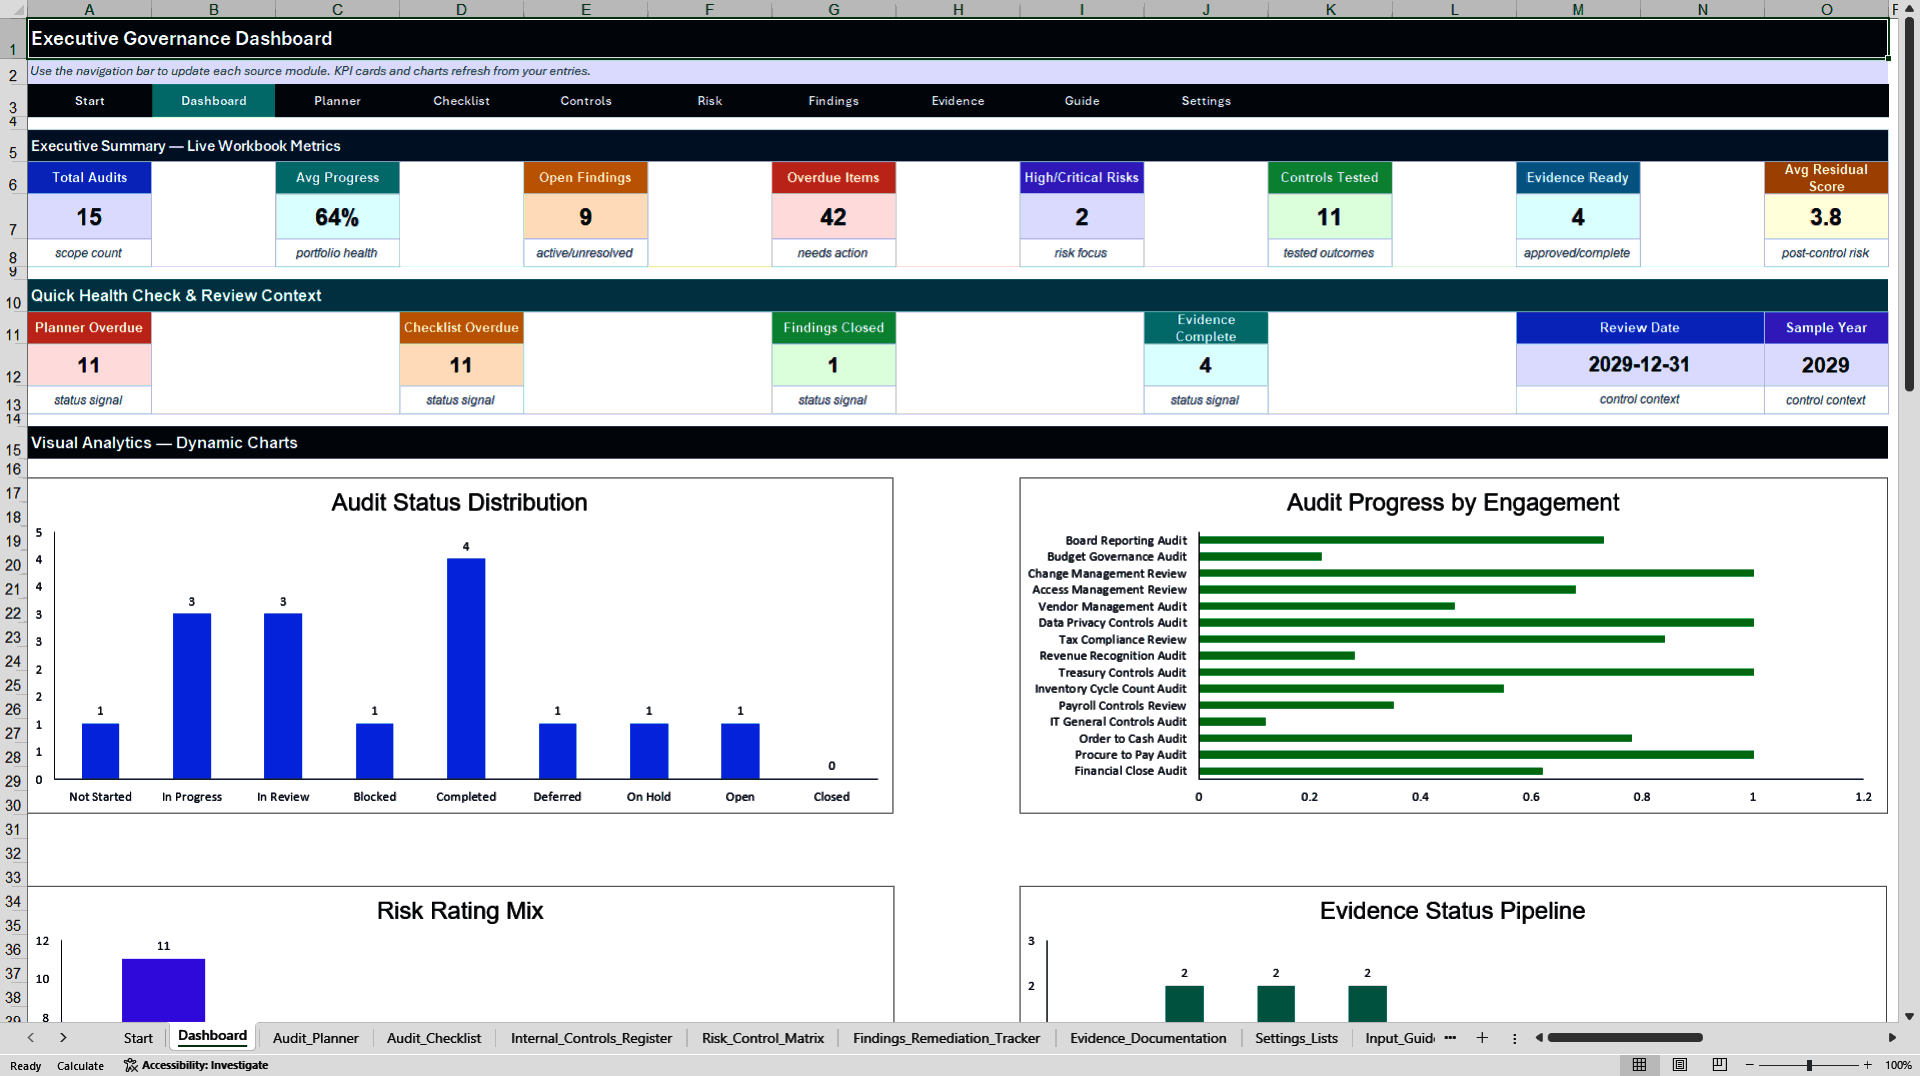Click the zoom slider handle
The height and width of the screenshot is (1076, 1920).
(1809, 1065)
